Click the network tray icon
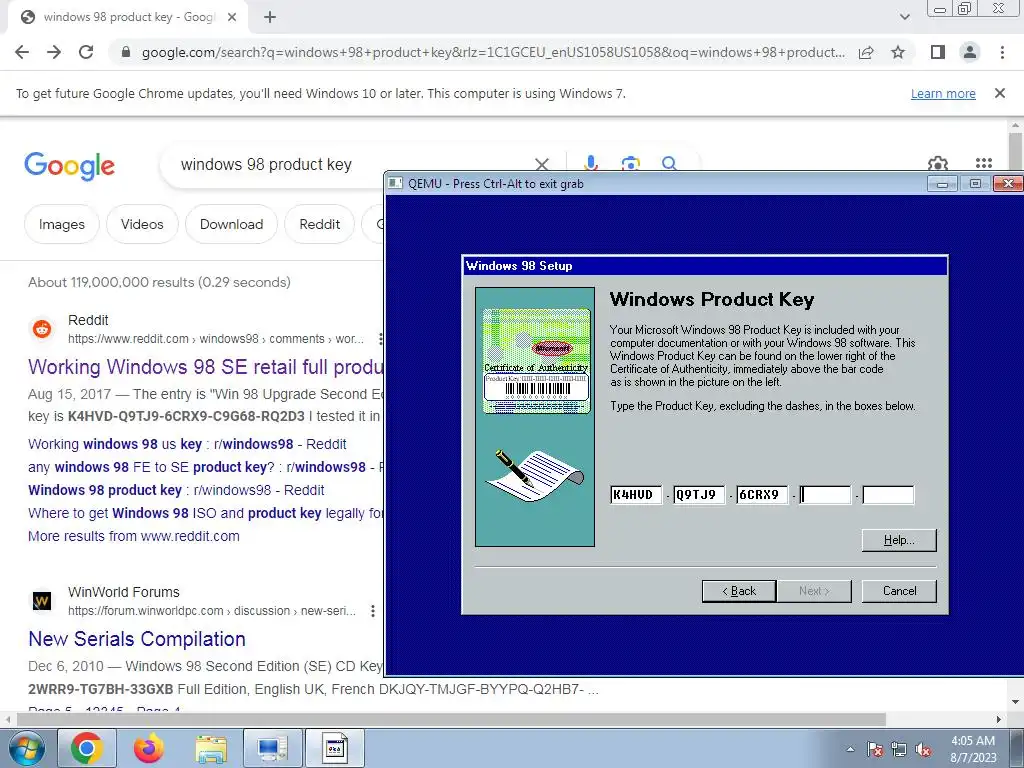Viewport: 1024px width, 768px height. (x=899, y=749)
